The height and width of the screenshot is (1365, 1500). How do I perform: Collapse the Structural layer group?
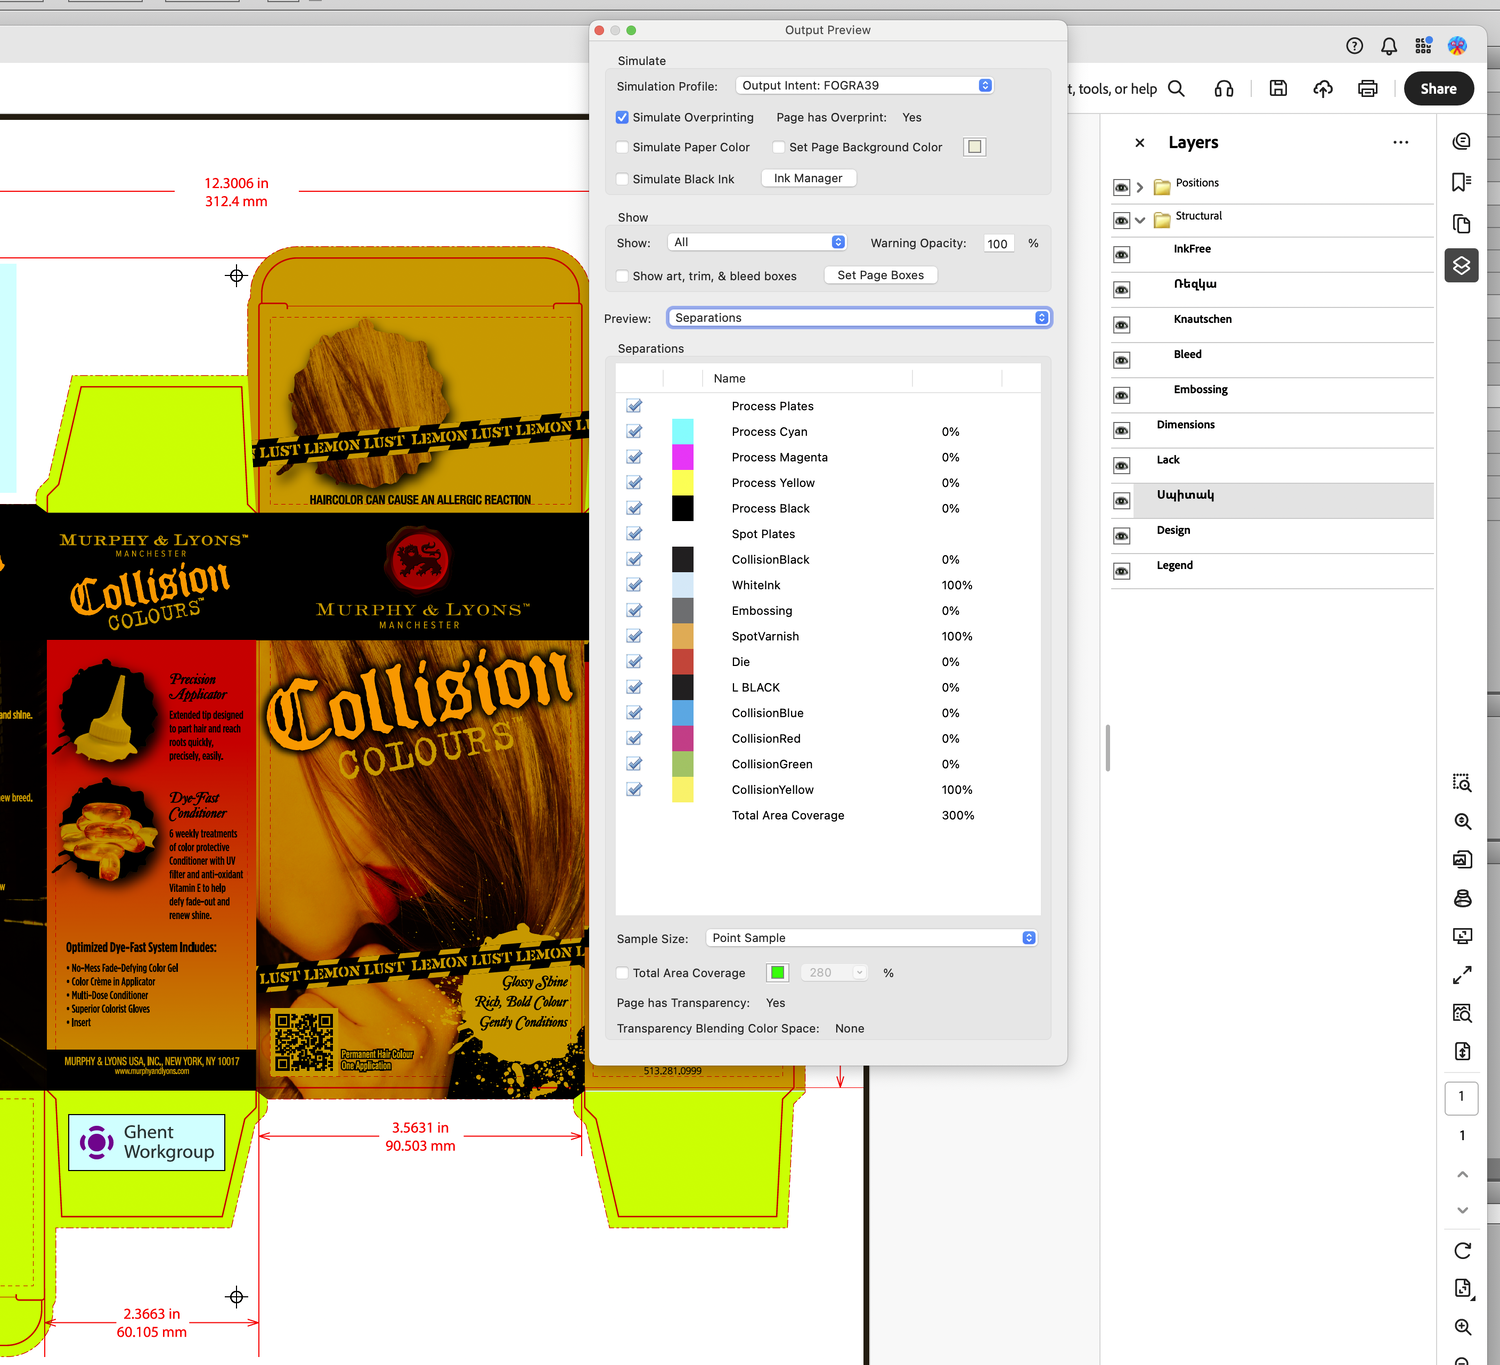(x=1140, y=220)
